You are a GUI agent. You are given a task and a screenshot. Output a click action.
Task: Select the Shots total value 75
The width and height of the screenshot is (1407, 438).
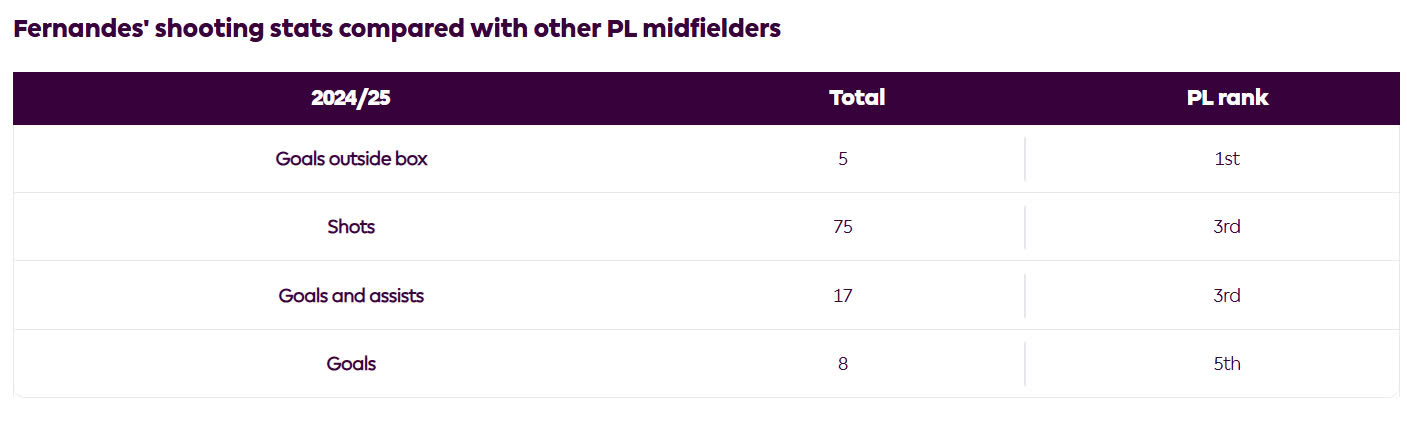click(843, 227)
